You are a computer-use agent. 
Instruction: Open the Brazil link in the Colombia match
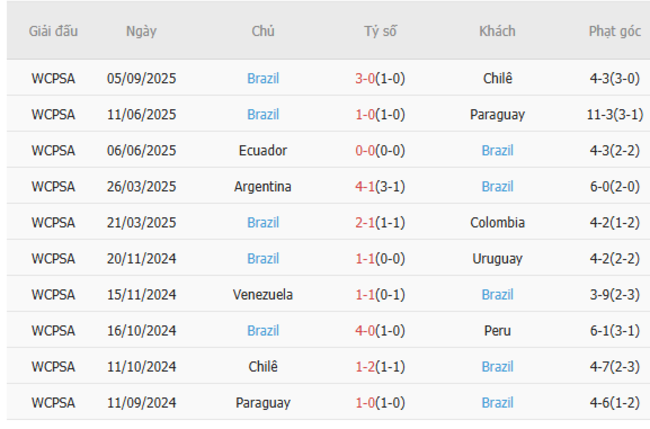[263, 222]
